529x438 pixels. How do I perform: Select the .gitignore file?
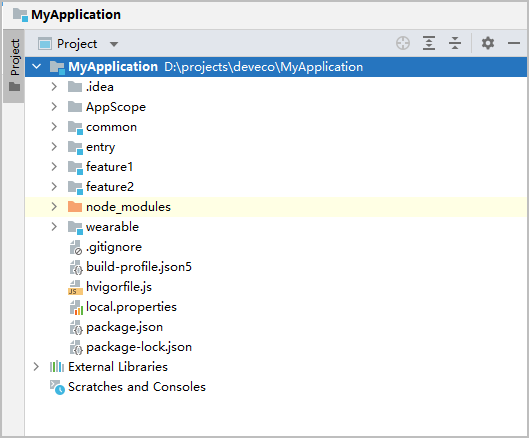coord(114,247)
